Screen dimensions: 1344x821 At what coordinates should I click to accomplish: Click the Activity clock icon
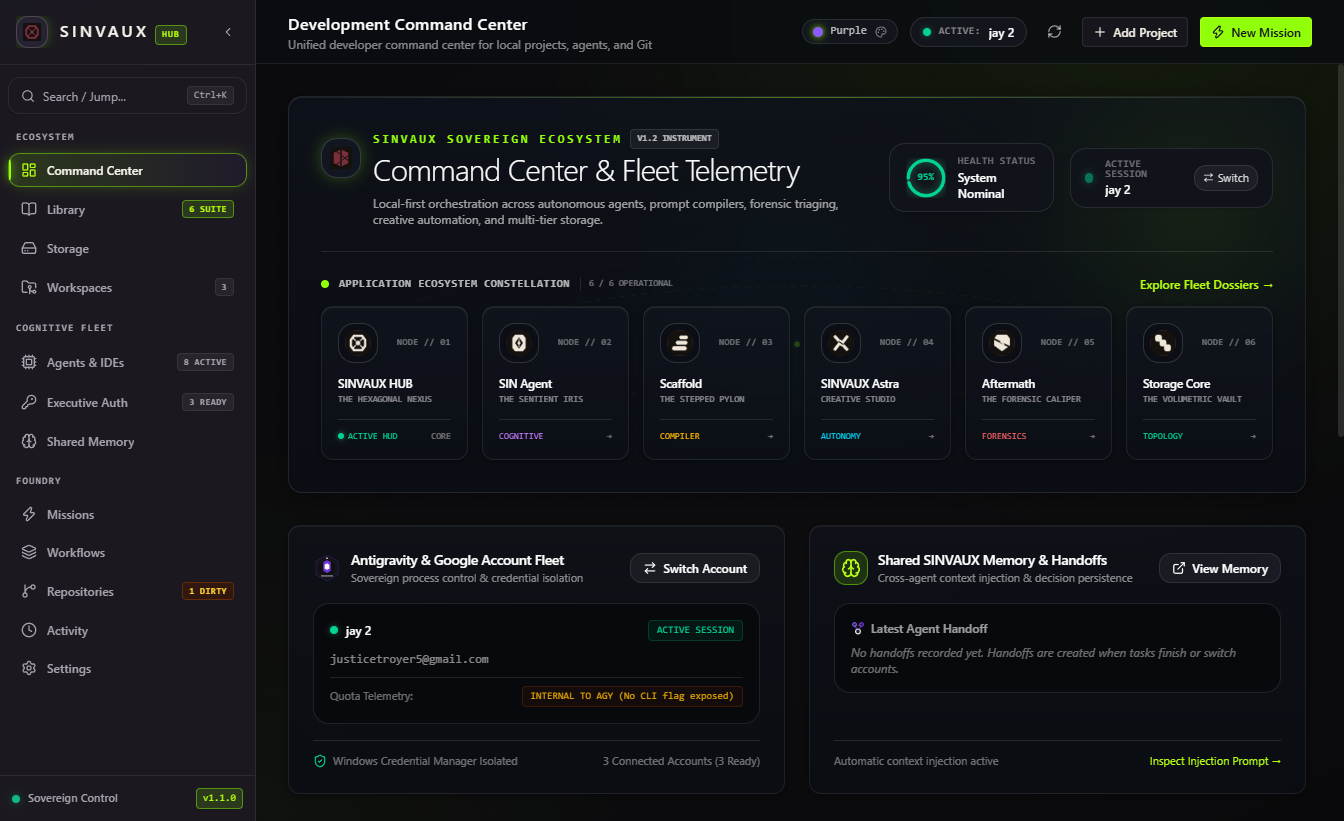click(29, 630)
